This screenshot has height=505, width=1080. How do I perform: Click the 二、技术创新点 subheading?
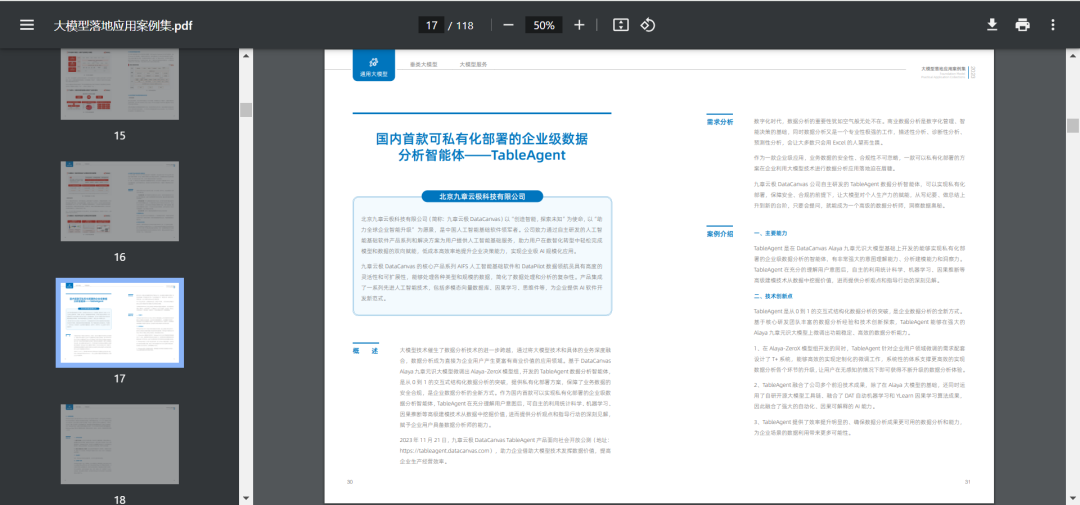[x=773, y=296]
